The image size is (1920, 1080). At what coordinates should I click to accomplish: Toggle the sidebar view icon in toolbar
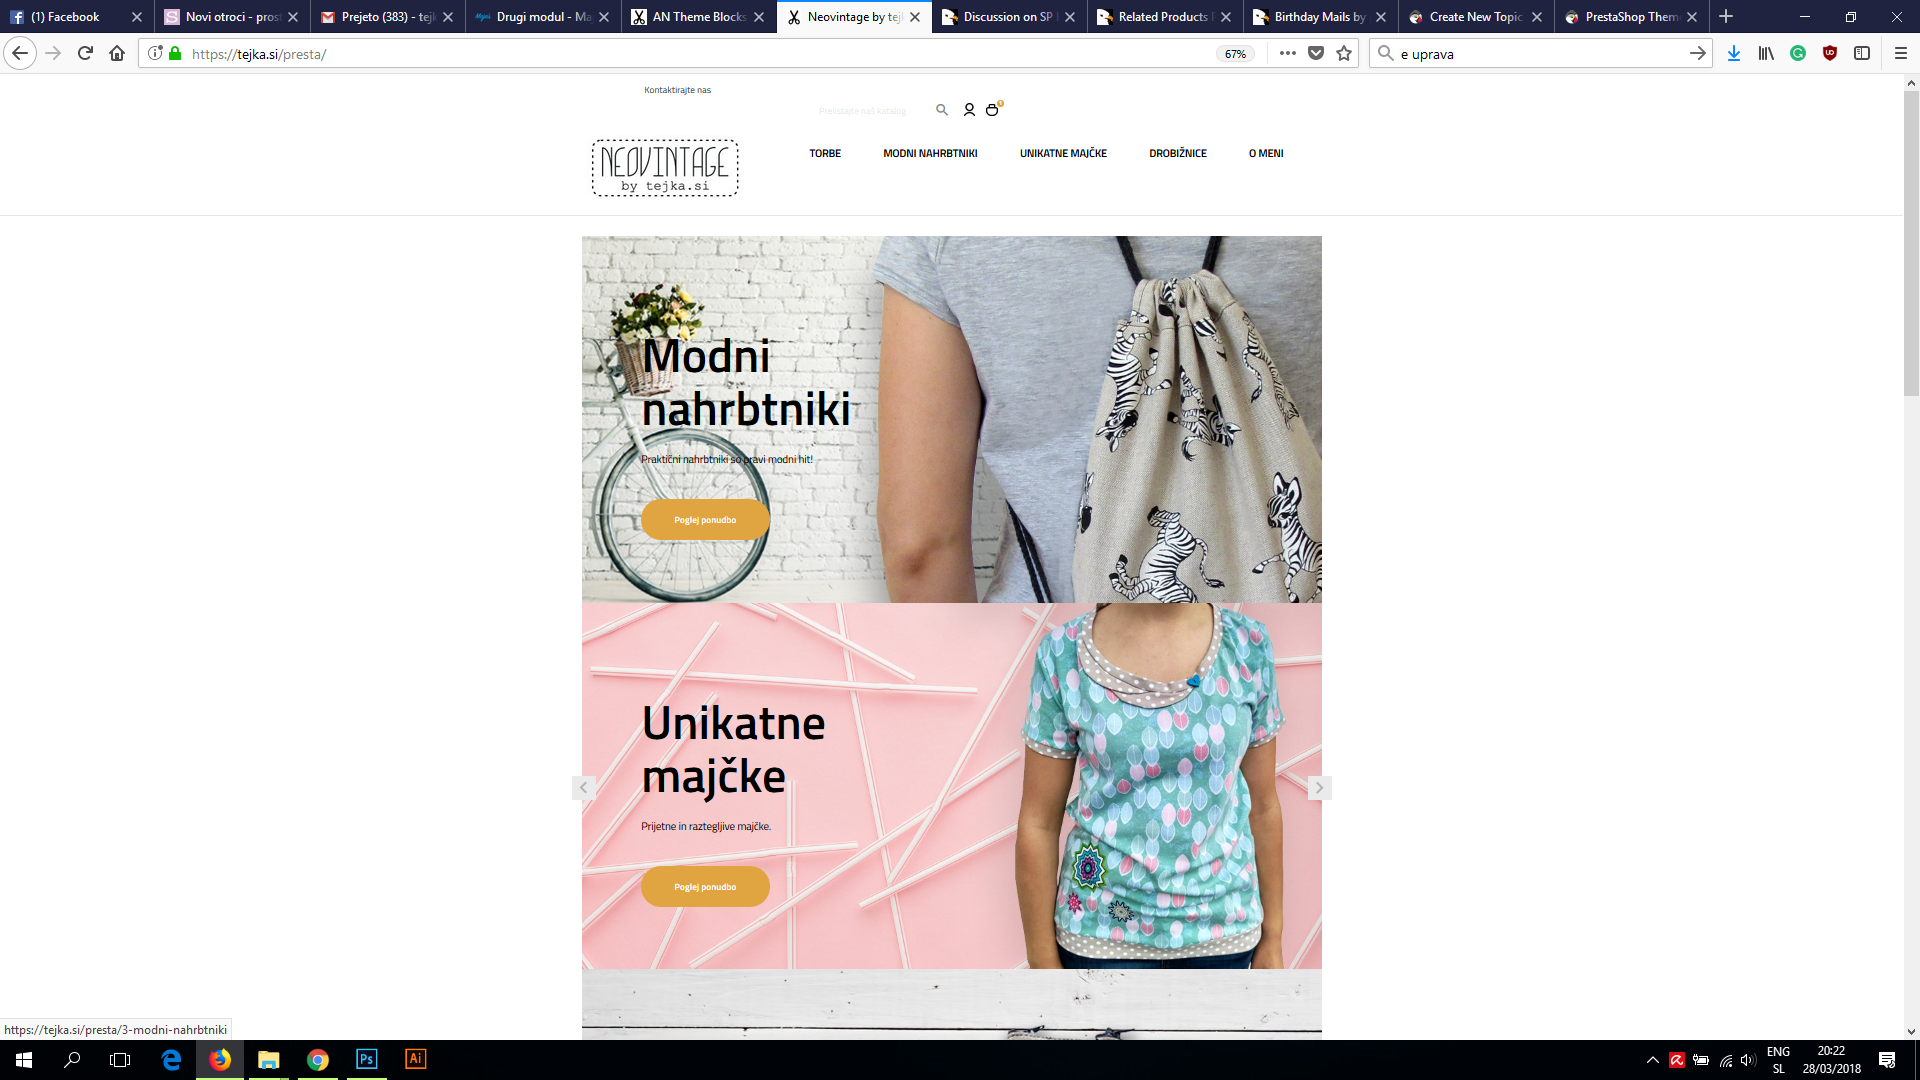[x=1862, y=54]
